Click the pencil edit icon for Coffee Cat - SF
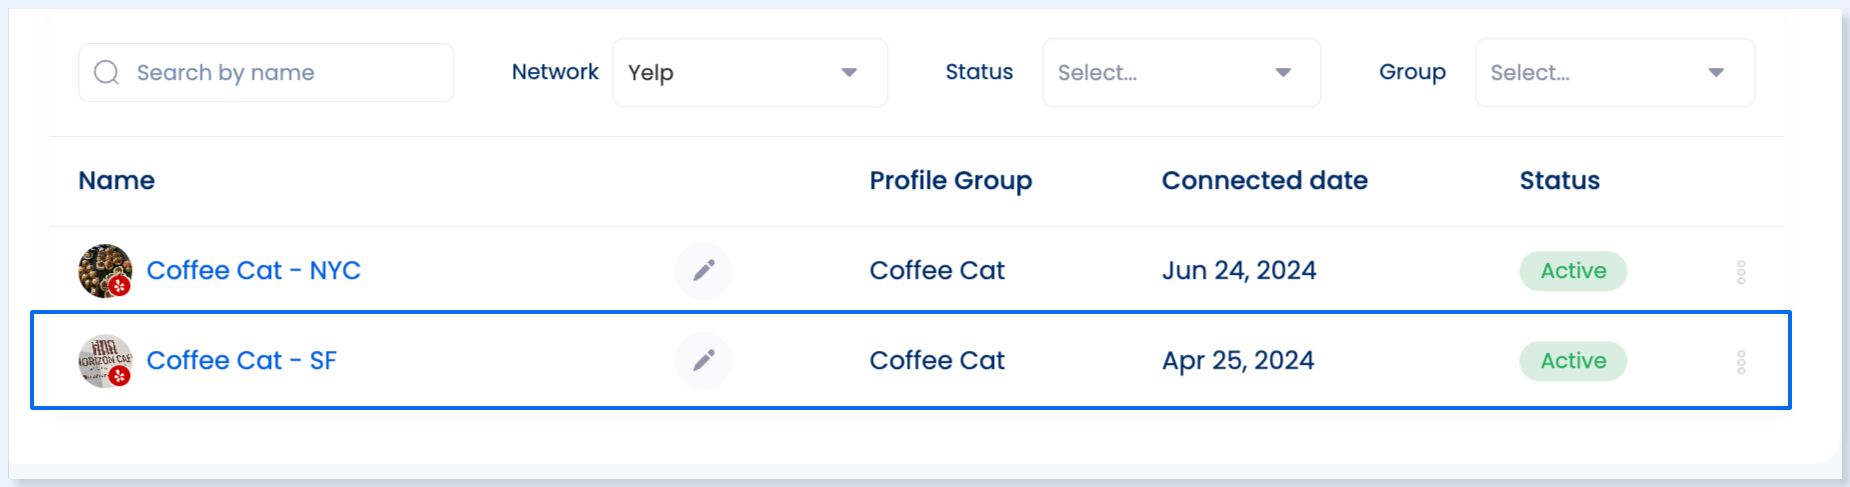Viewport: 1850px width, 487px height. [704, 360]
